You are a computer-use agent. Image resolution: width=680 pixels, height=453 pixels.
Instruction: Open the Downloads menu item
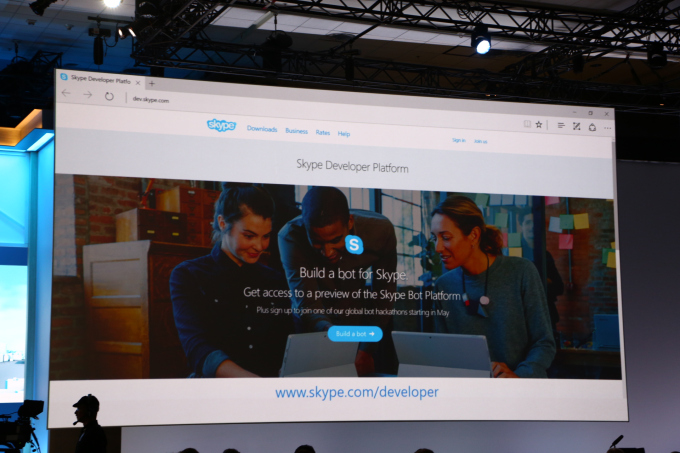pos(262,129)
